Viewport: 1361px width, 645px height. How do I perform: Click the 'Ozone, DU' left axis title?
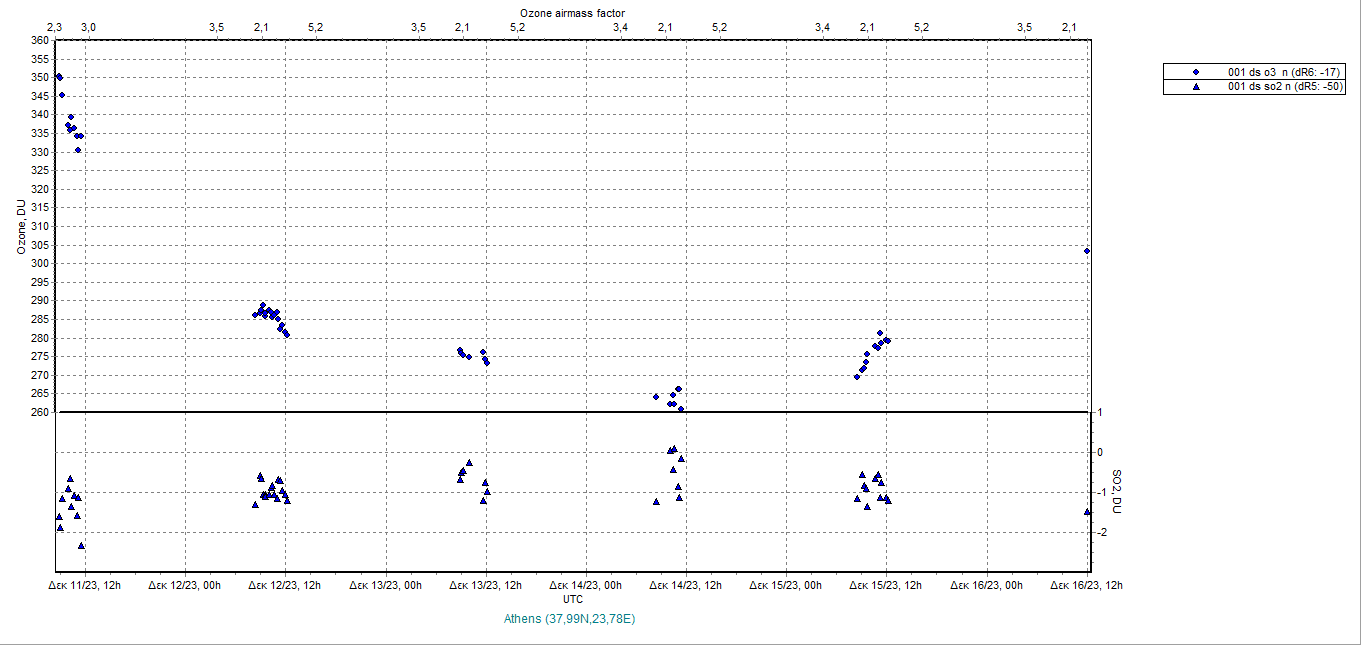point(20,227)
